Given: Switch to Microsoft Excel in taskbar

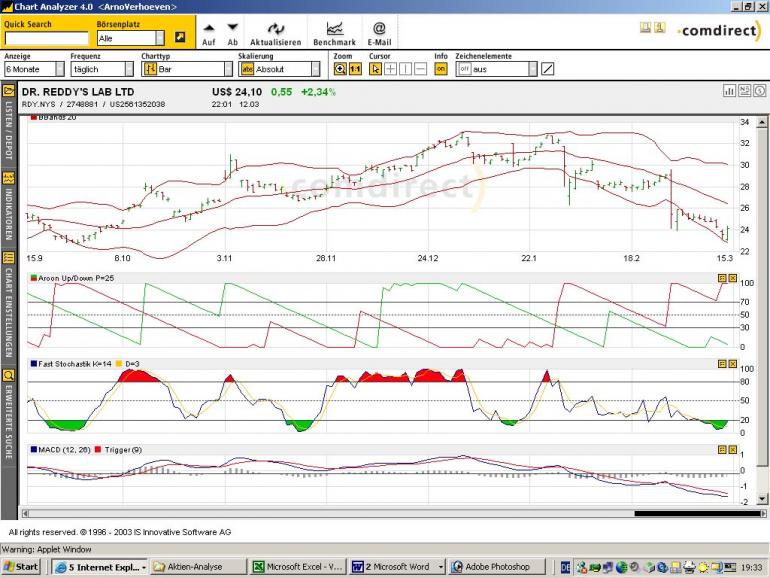Looking at the screenshot, I should tap(297, 567).
